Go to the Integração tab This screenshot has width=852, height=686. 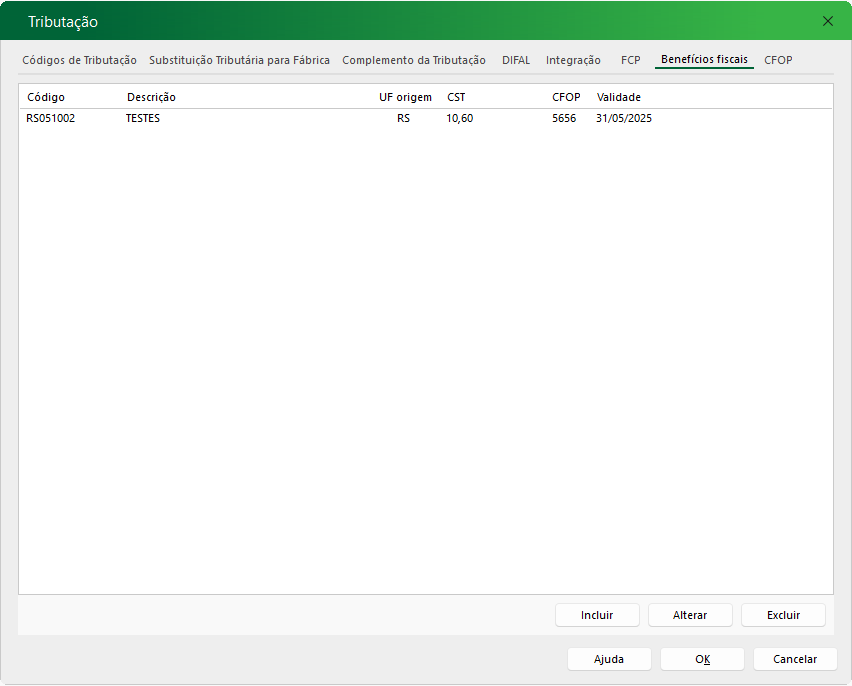click(573, 60)
